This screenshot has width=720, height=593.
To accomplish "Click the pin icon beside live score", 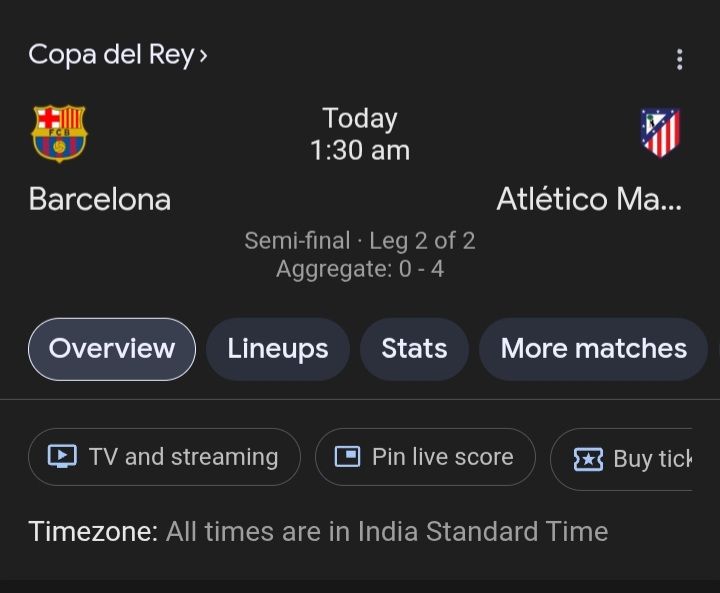I will (347, 457).
